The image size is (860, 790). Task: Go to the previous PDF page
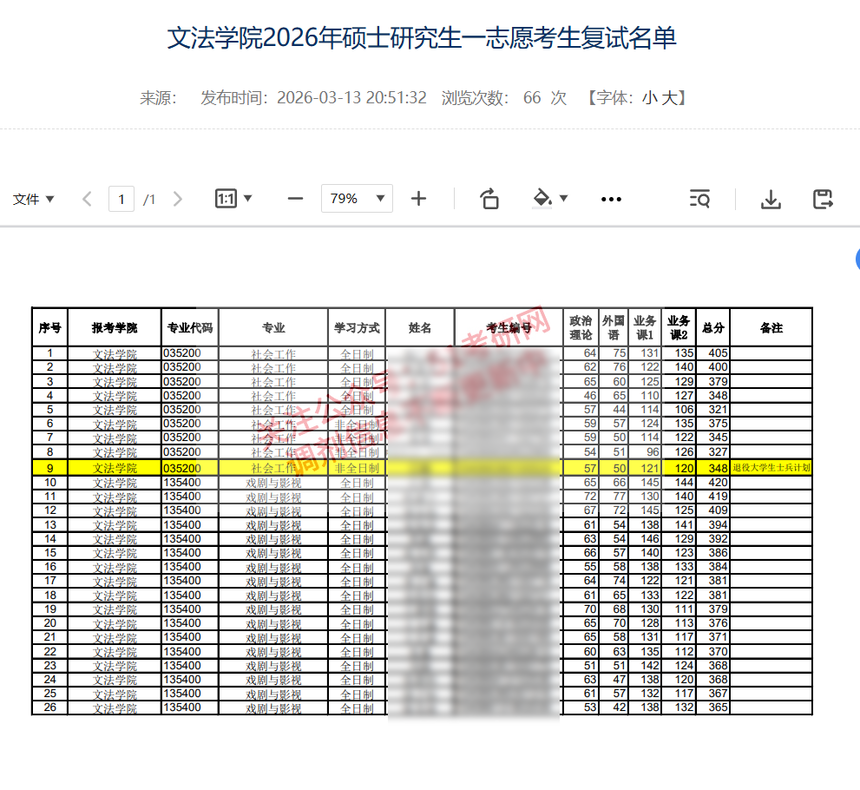pos(87,199)
